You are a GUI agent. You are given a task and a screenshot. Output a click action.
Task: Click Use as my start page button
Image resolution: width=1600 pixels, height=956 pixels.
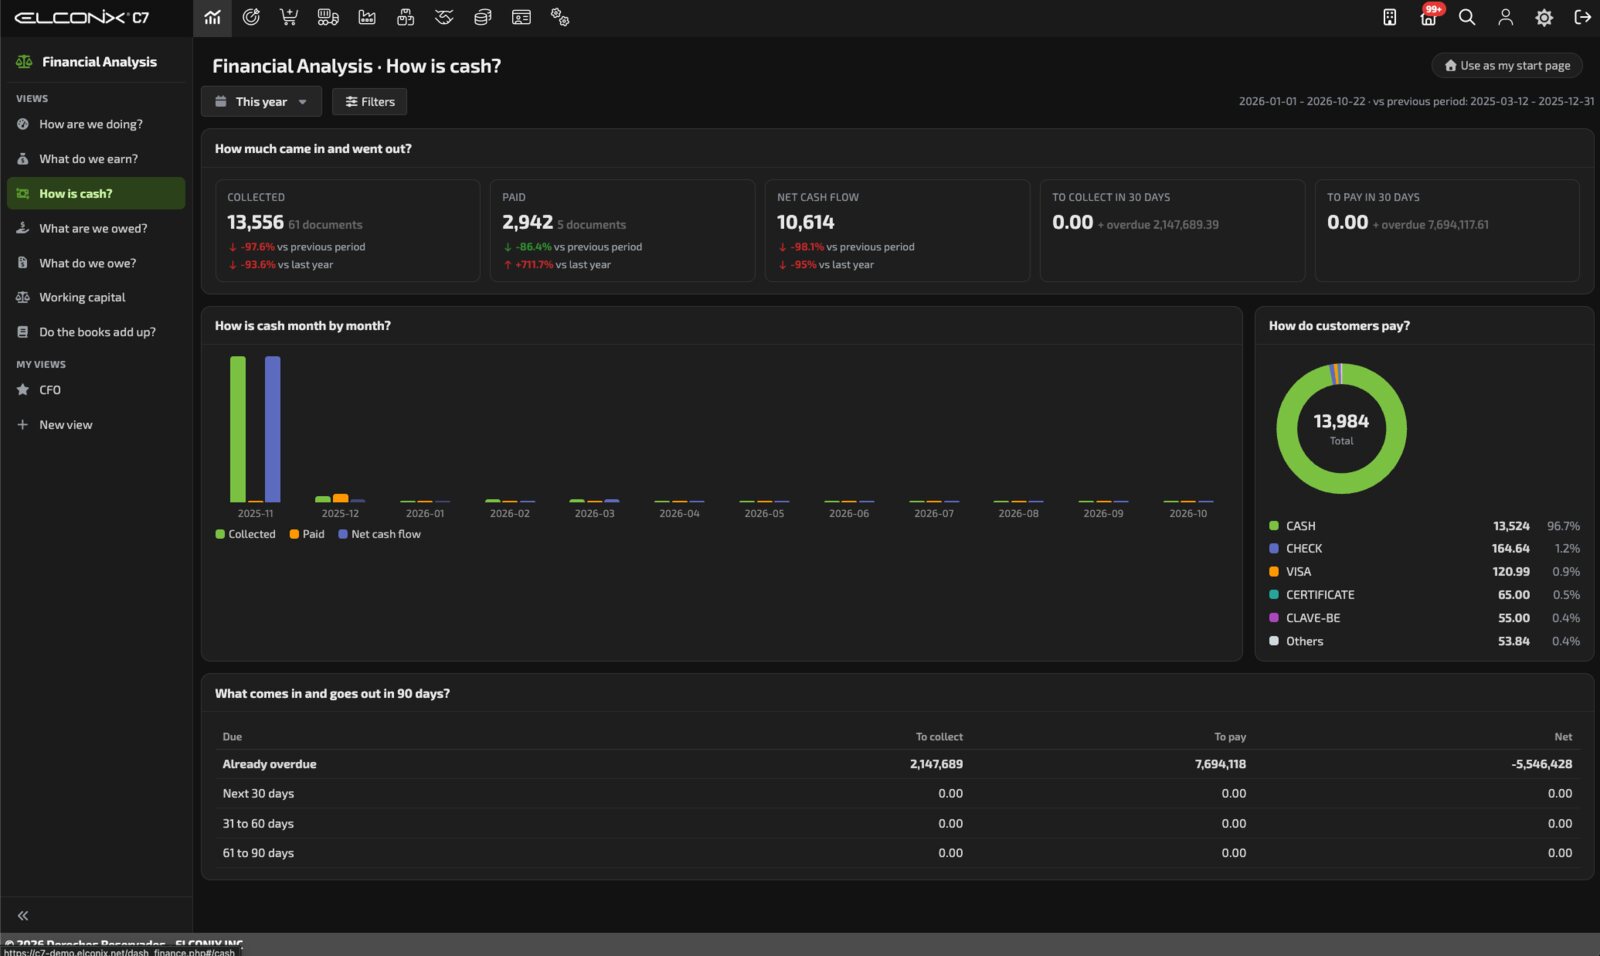[1507, 65]
